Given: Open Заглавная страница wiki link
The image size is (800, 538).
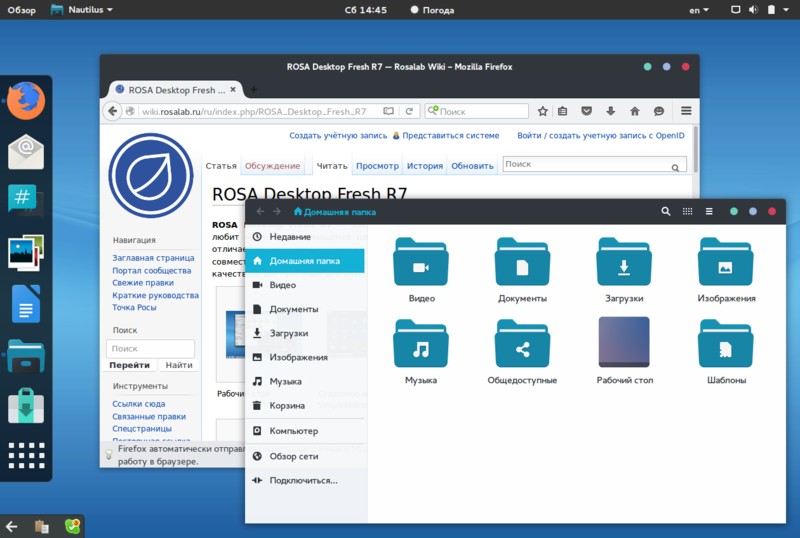Looking at the screenshot, I should point(153,258).
